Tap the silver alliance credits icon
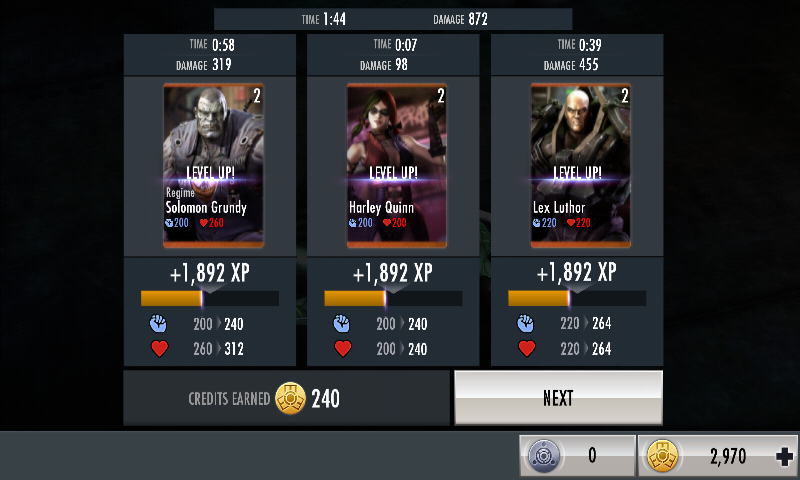 (x=544, y=456)
